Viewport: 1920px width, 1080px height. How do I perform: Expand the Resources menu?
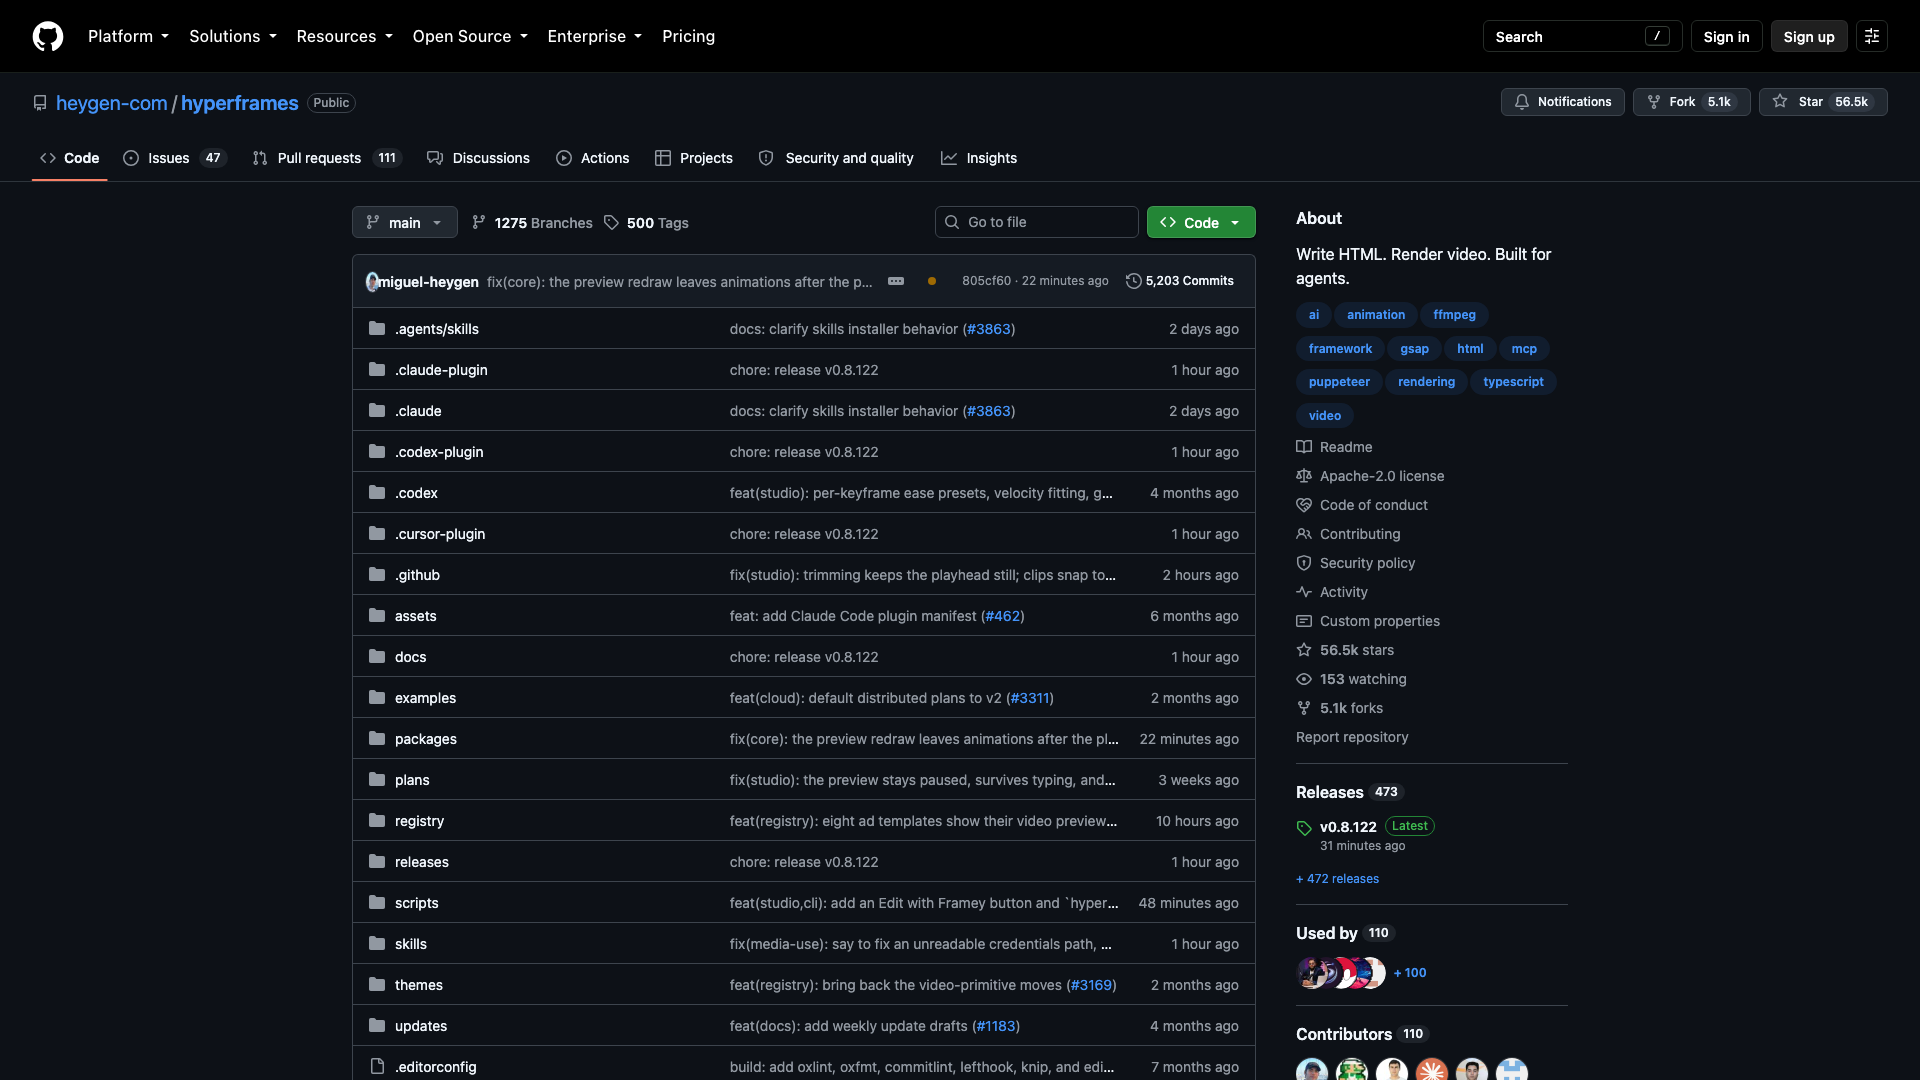pyautogui.click(x=344, y=36)
